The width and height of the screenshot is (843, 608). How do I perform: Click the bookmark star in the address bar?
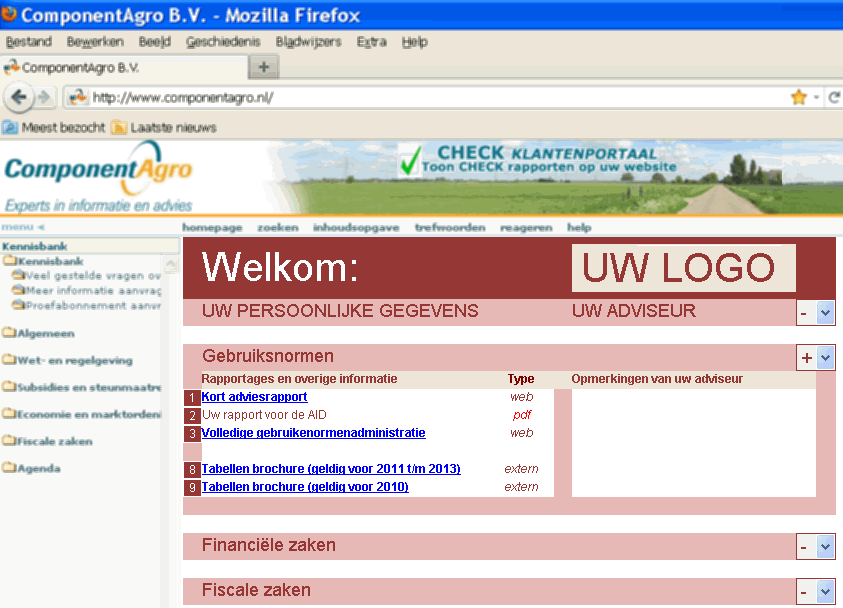click(x=798, y=97)
